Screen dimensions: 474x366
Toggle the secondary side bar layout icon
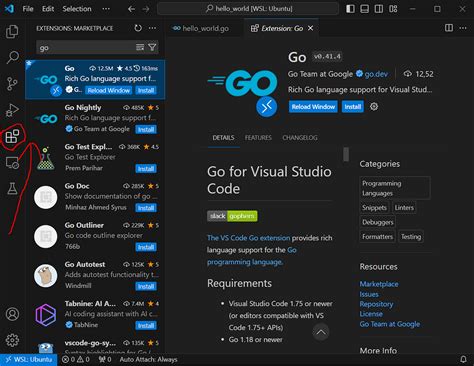tap(379, 9)
